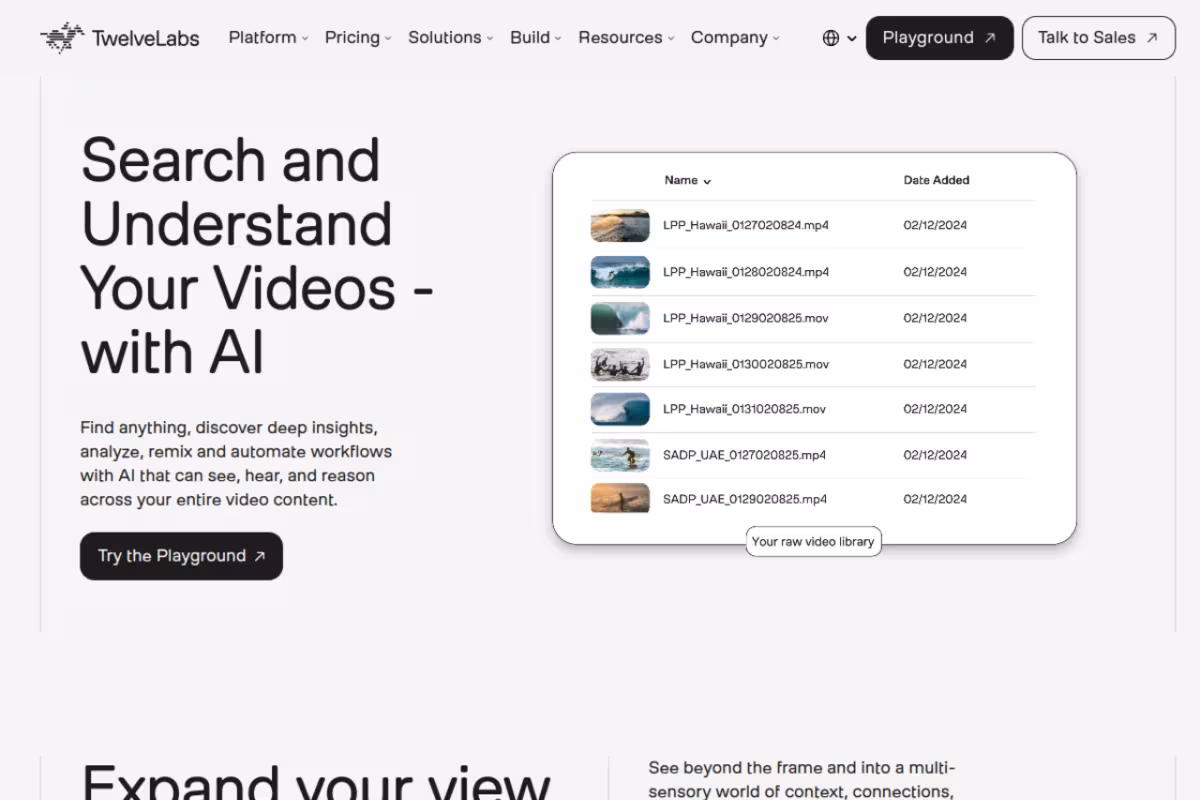Open the Solutions dropdown

pos(451,37)
